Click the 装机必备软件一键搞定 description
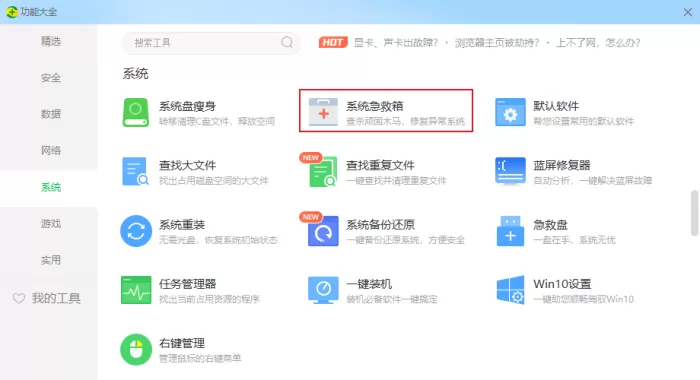Viewport: 700px width, 380px height. pos(392,299)
